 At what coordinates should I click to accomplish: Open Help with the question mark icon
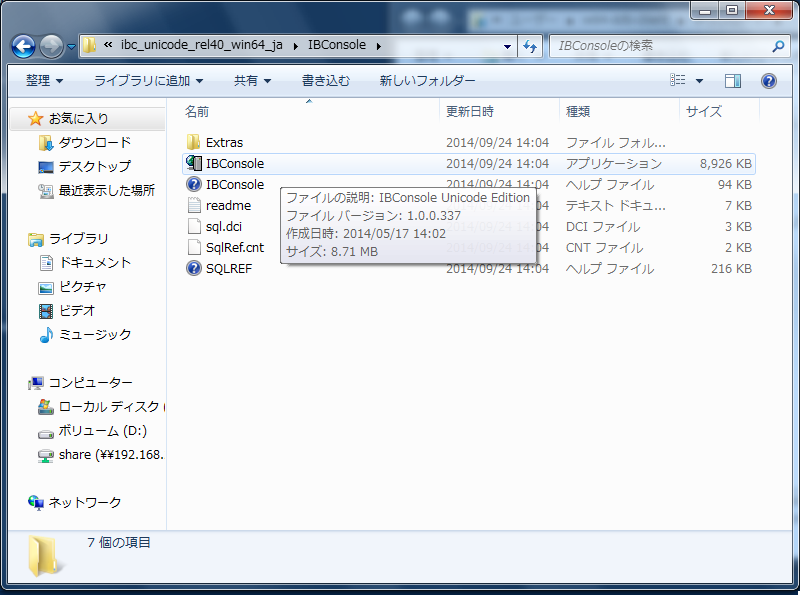tap(769, 81)
